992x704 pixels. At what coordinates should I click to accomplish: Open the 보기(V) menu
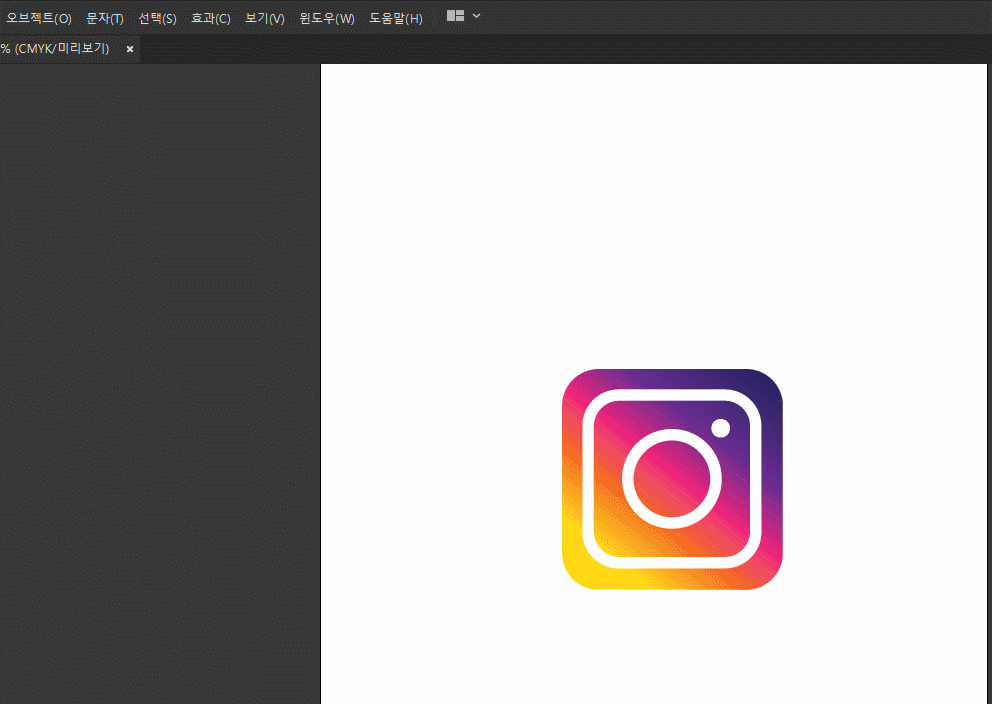coord(264,18)
